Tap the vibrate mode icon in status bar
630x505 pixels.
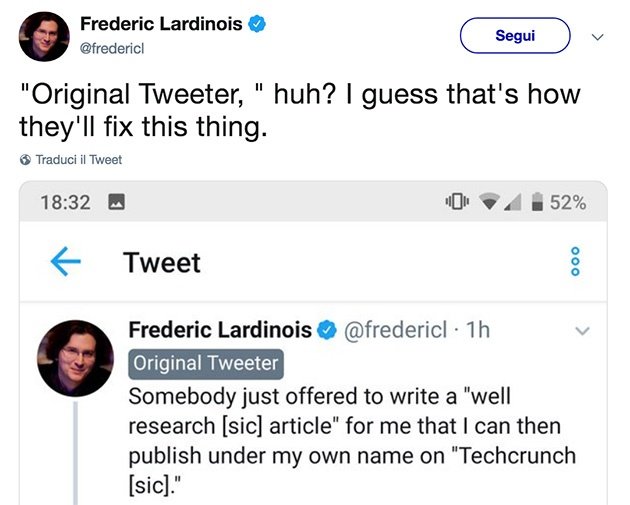point(457,203)
